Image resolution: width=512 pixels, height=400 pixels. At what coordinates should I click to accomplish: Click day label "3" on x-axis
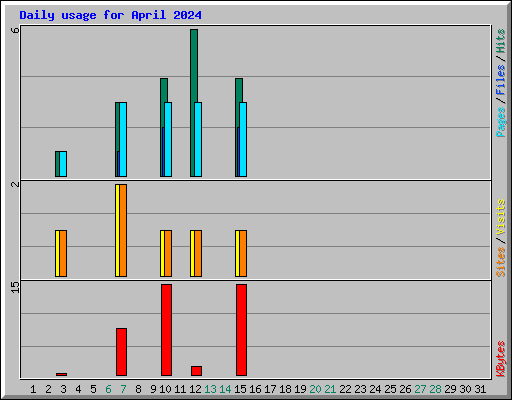63,389
